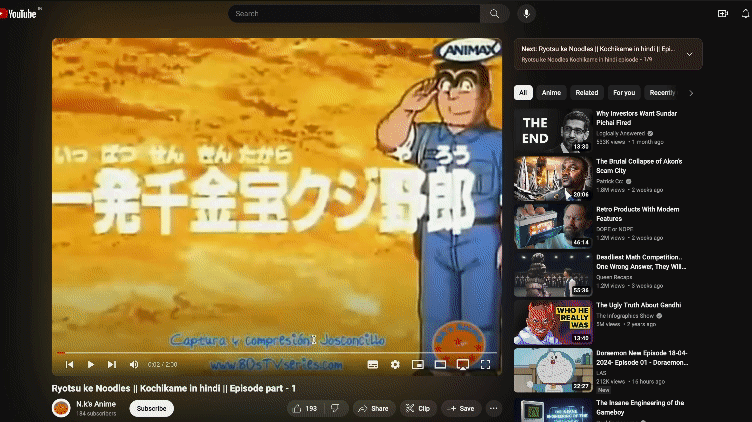Play the paused video

tap(90, 364)
